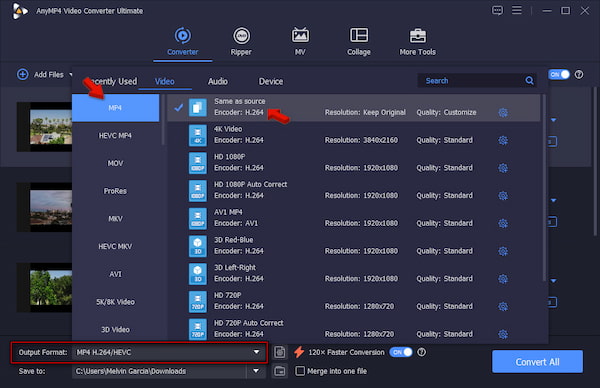Open settings gear for 3D Left-Right profile
The width and height of the screenshot is (600, 388).
tap(503, 279)
